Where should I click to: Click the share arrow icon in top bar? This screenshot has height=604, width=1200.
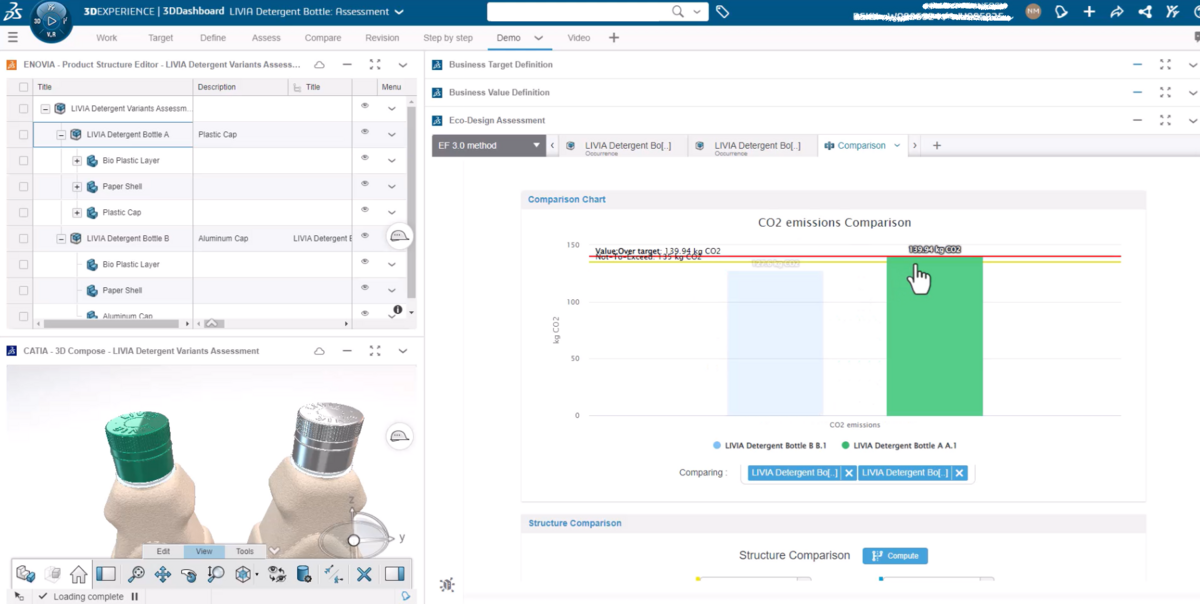1117,12
